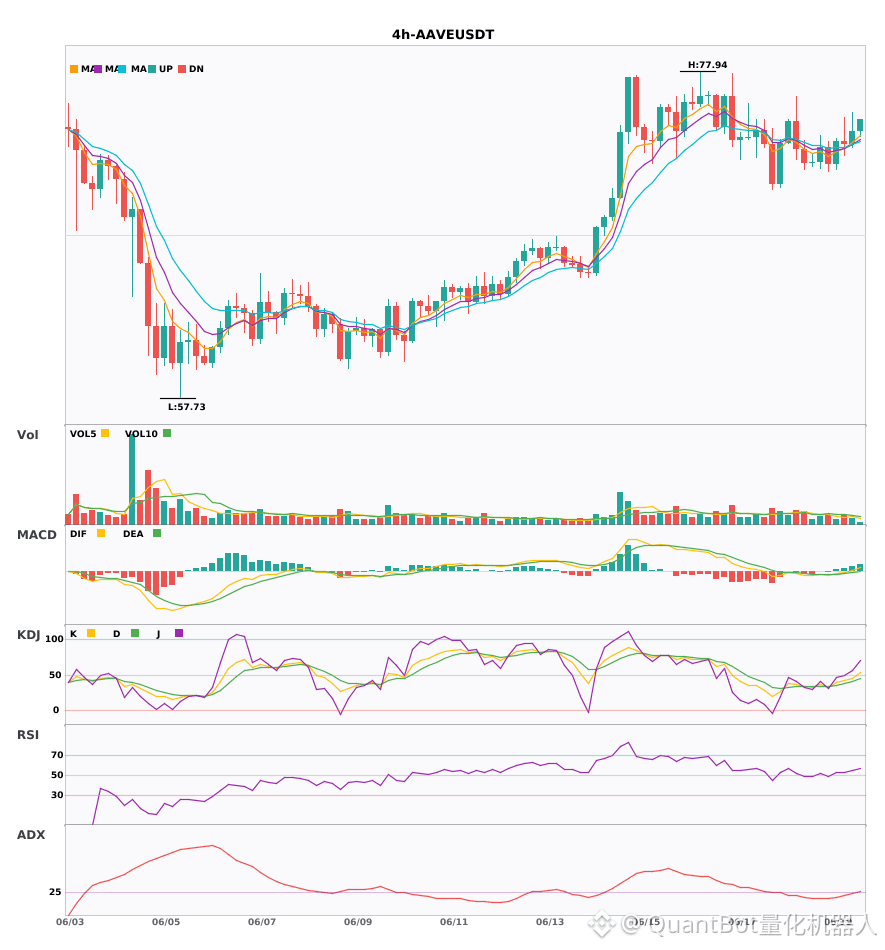The image size is (885, 950).
Task: Click the RSI axis value 70
Action: 57,755
